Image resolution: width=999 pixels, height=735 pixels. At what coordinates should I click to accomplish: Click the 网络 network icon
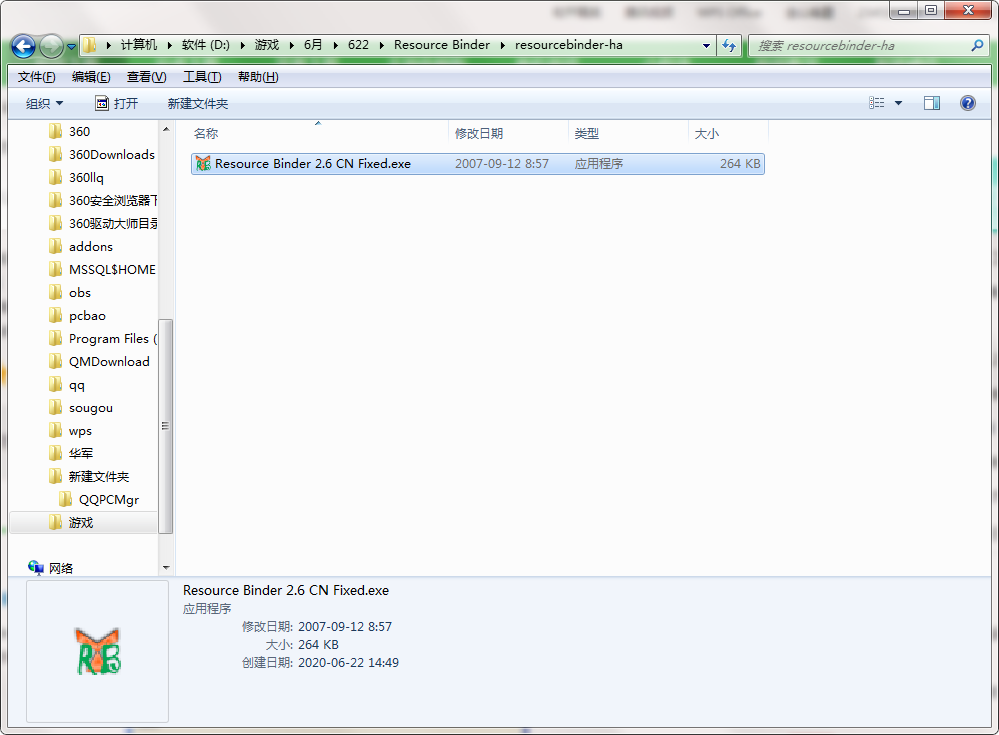[36, 567]
